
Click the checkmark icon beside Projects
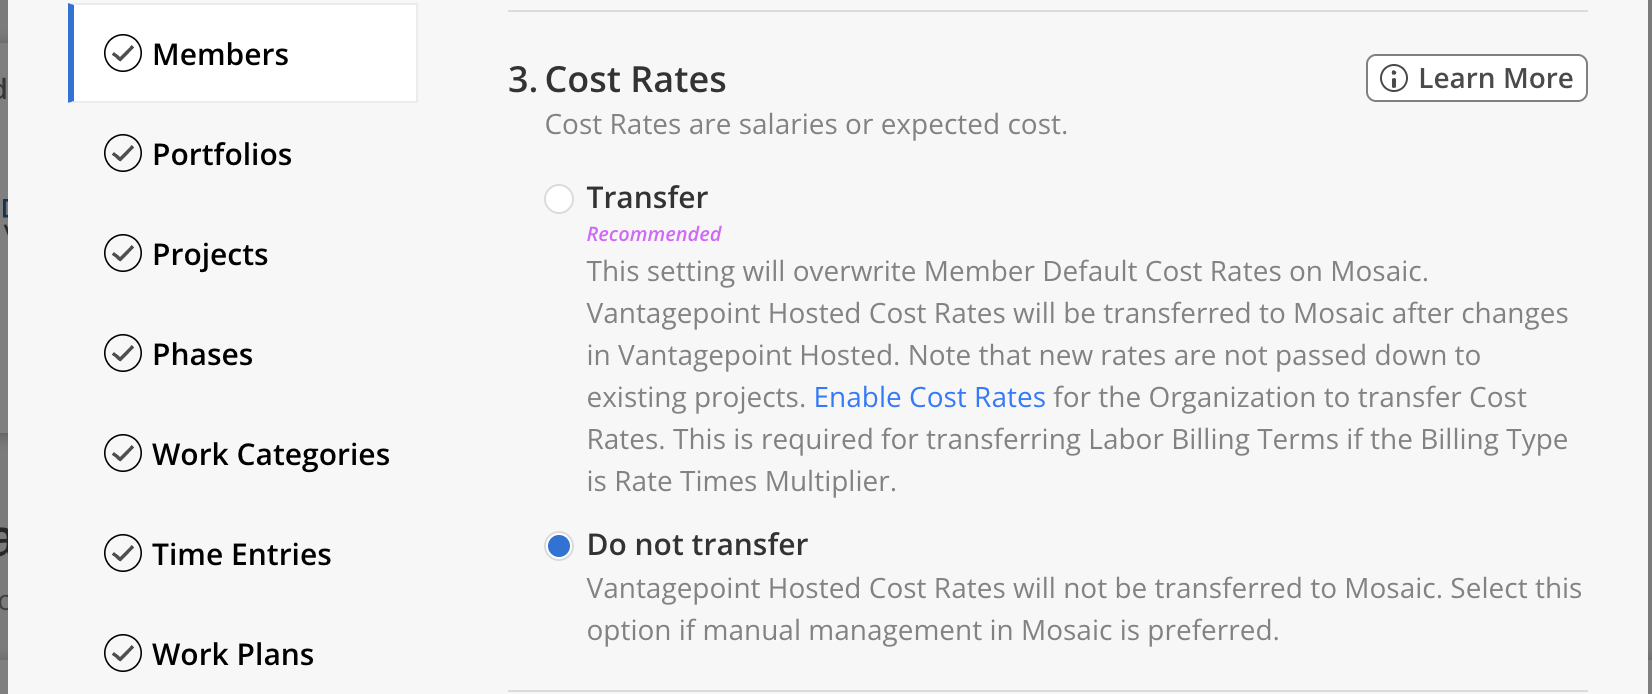(x=123, y=254)
